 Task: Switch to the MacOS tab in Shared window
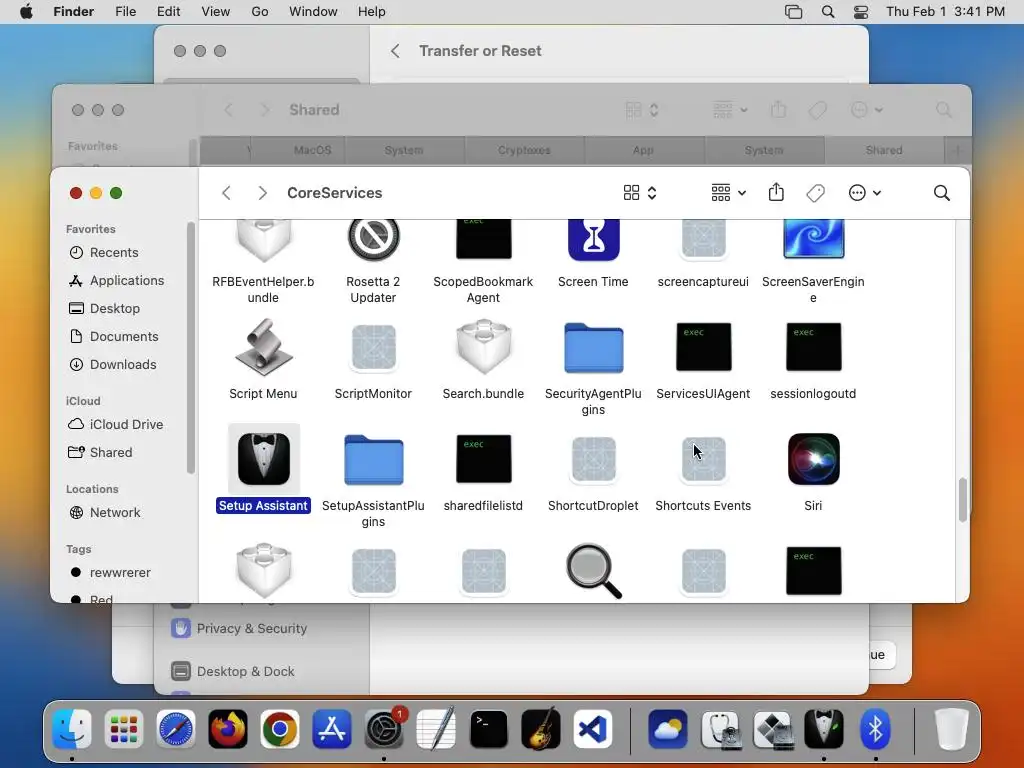click(x=298, y=150)
